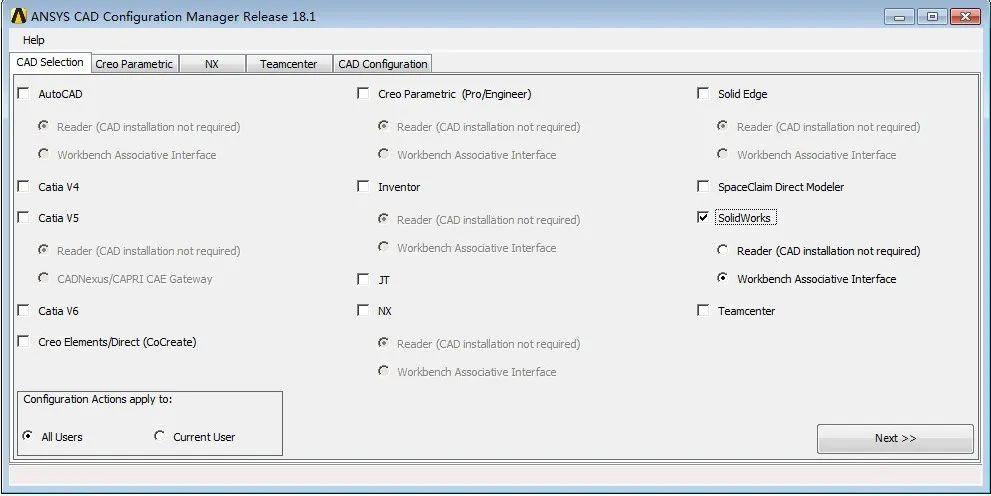Click the window title 'ANSYS CAD Configuration Manager Release 18.1'
Image resolution: width=991 pixels, height=496 pixels.
(x=173, y=16)
